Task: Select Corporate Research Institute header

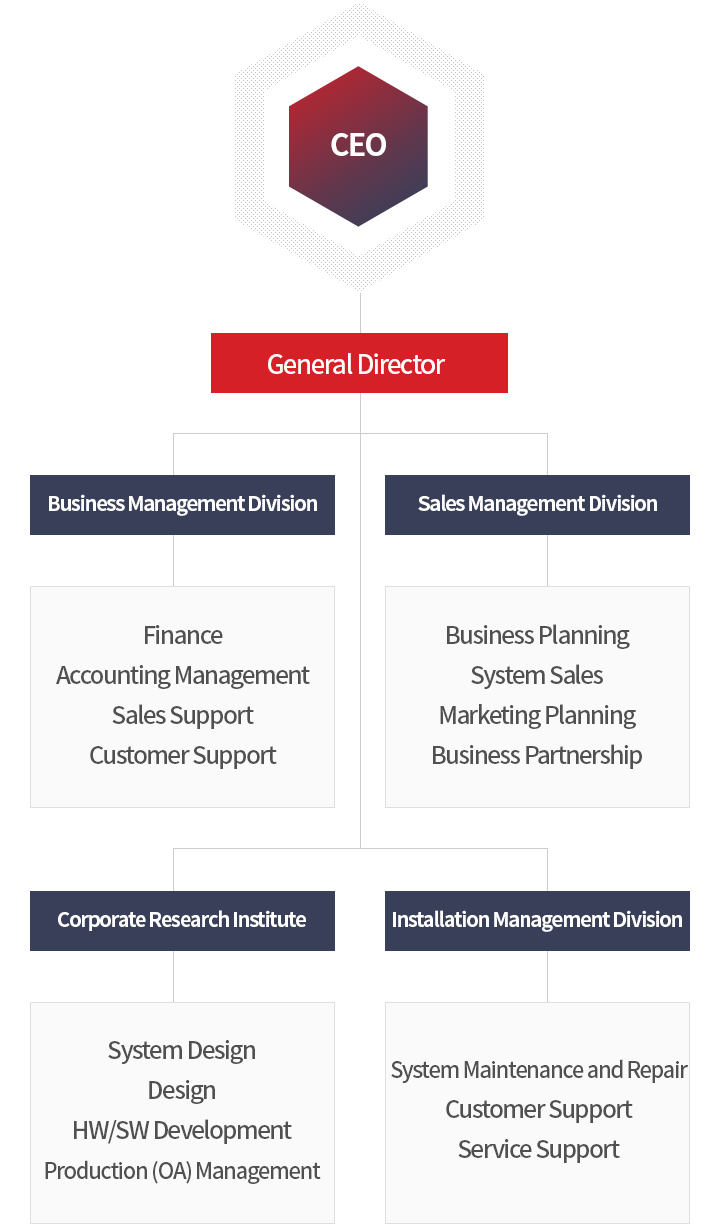Action: [182, 920]
